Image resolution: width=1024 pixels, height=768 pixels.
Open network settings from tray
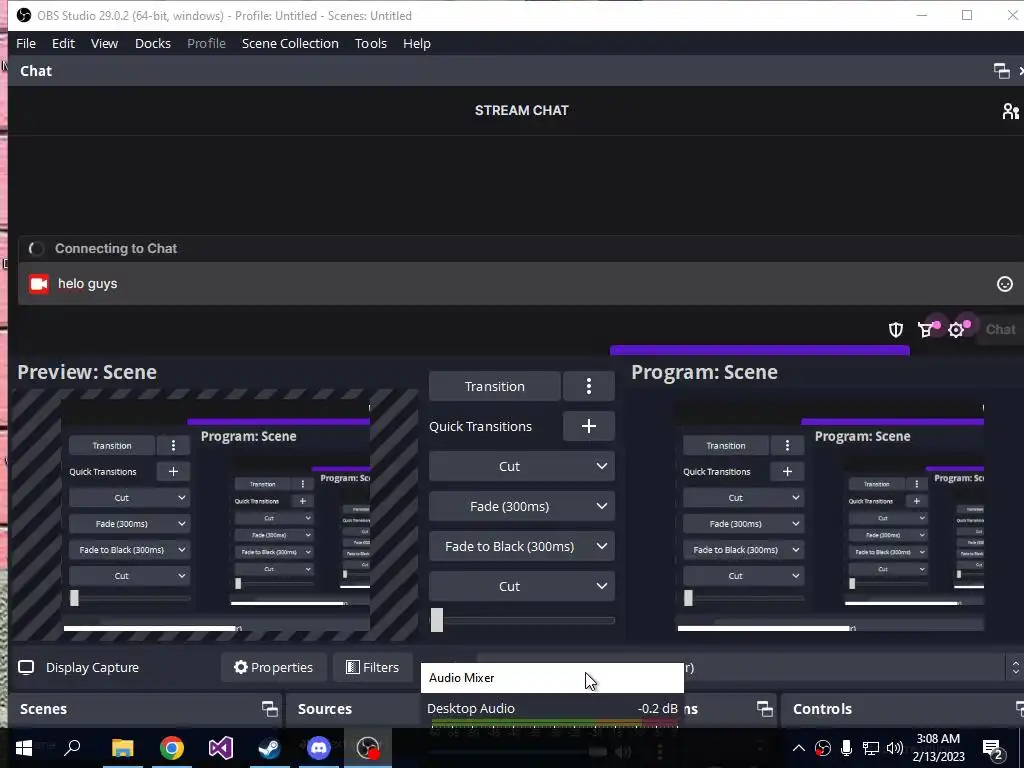pyautogui.click(x=871, y=748)
